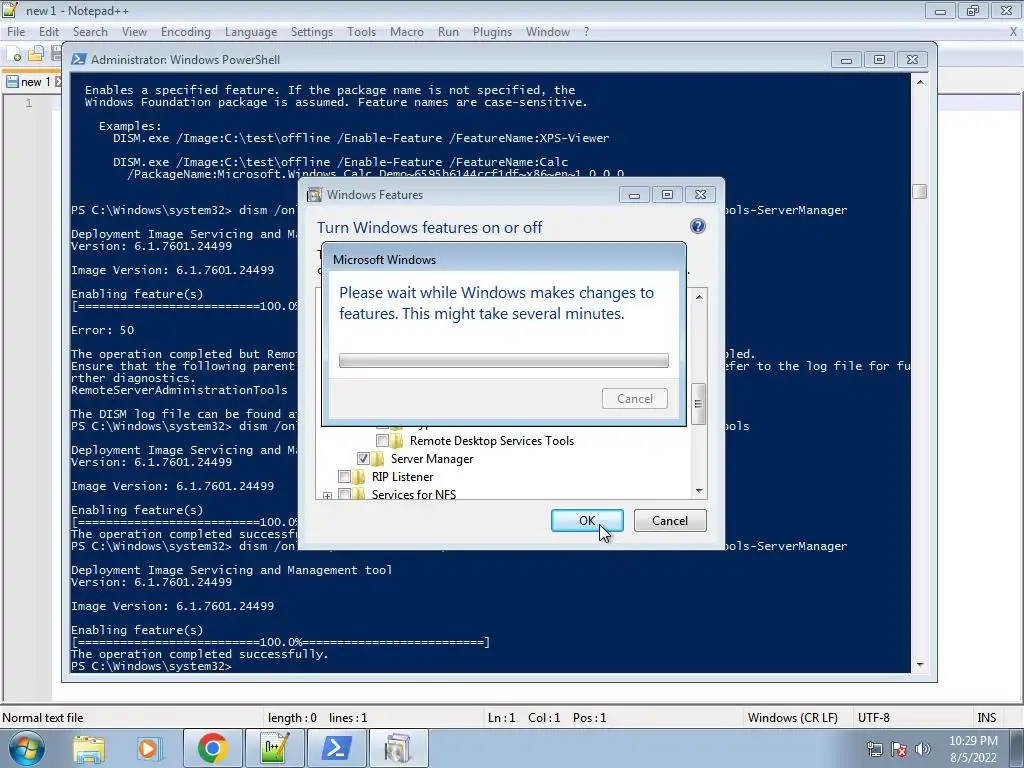
Task: Open the Settings menu in Notepad++
Action: 312,32
